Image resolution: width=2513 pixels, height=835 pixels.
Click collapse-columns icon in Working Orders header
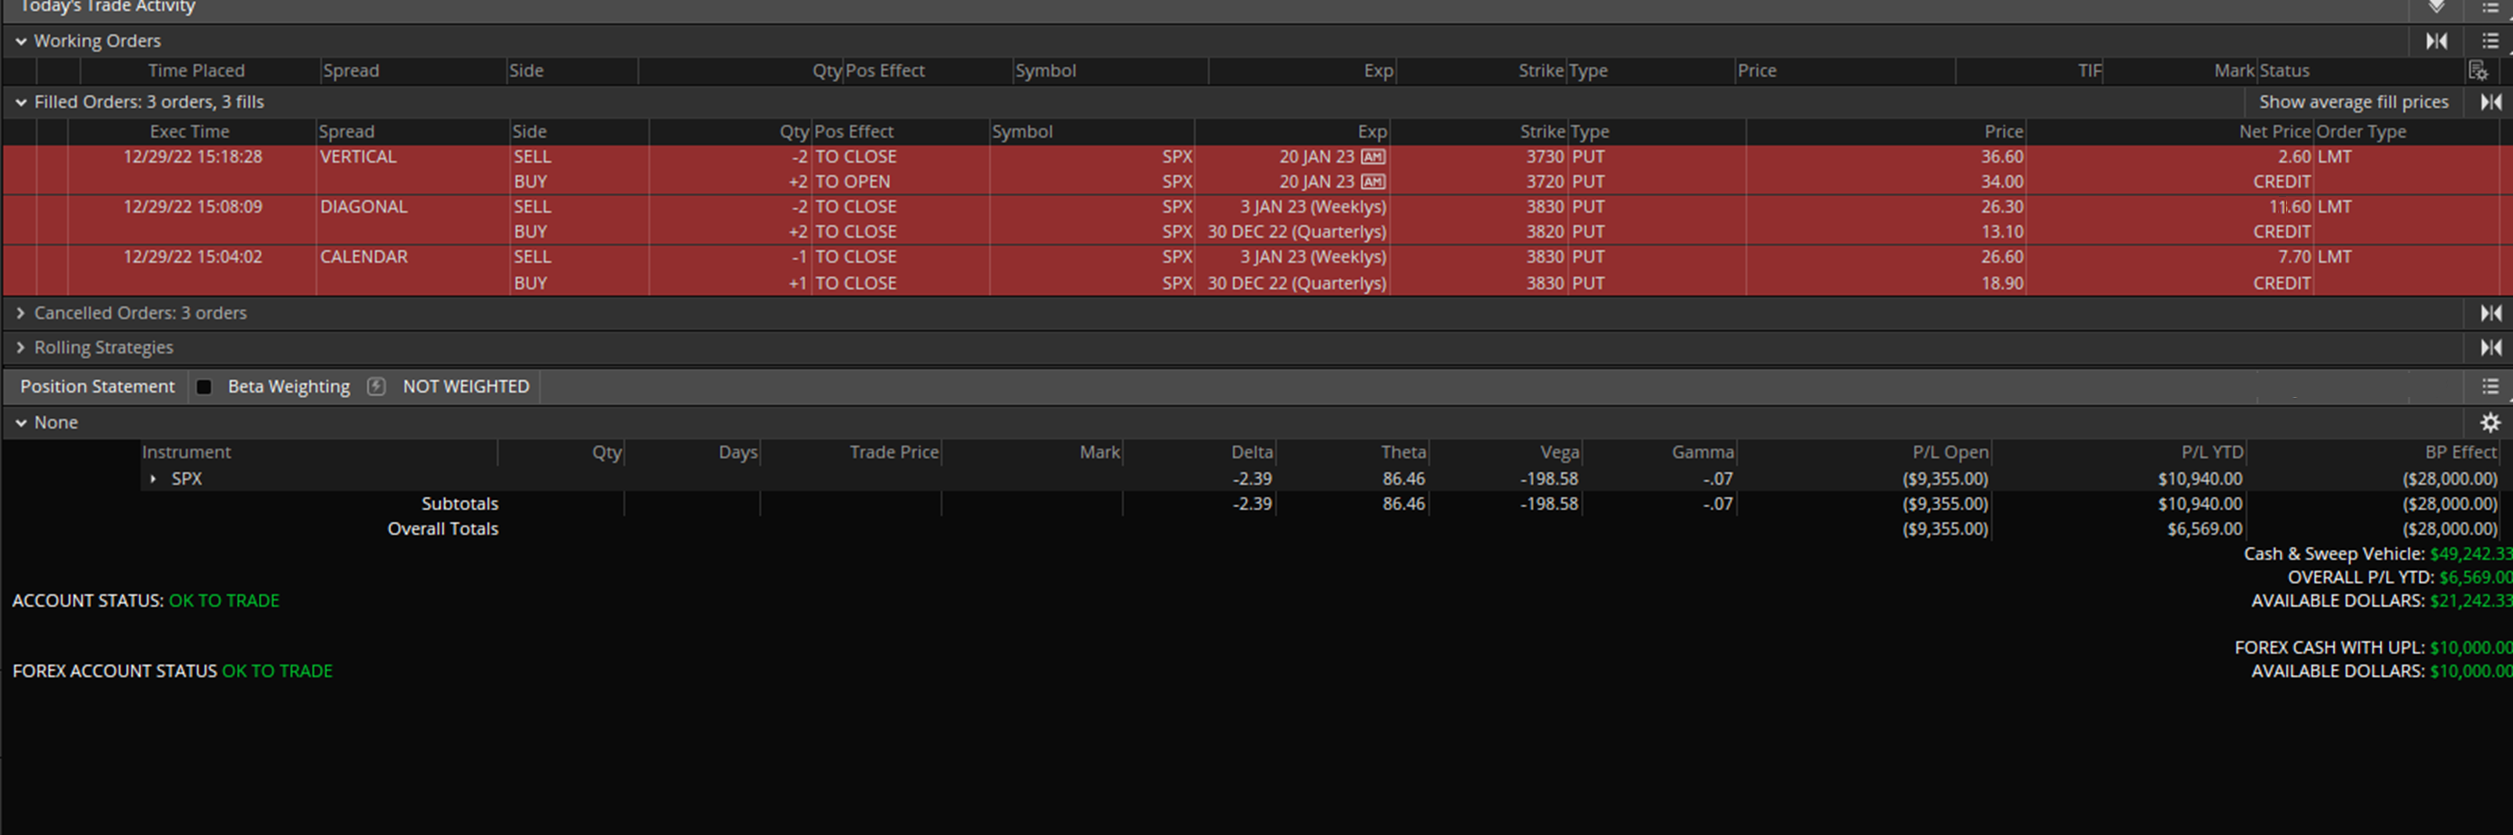tap(2437, 41)
